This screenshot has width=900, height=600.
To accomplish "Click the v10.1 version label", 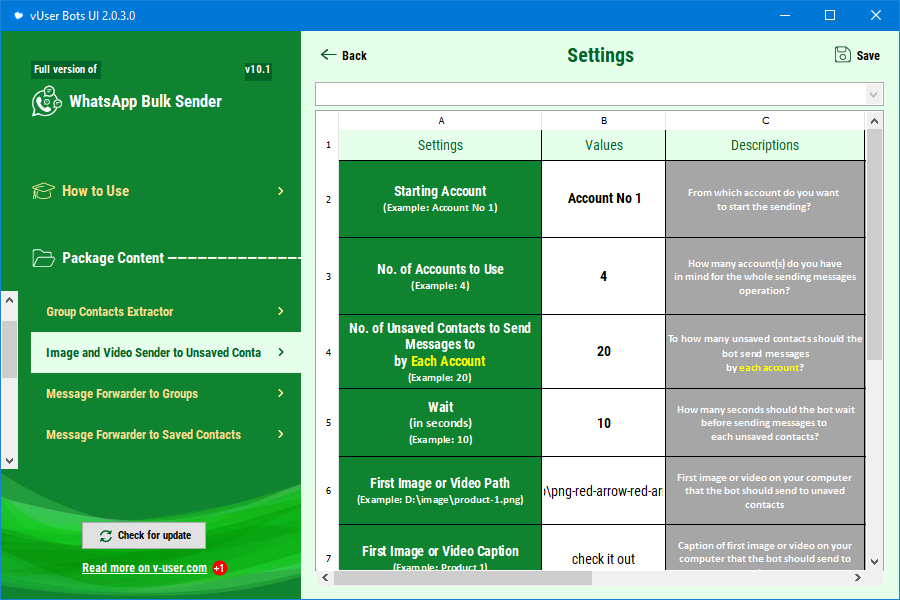I will pos(258,69).
